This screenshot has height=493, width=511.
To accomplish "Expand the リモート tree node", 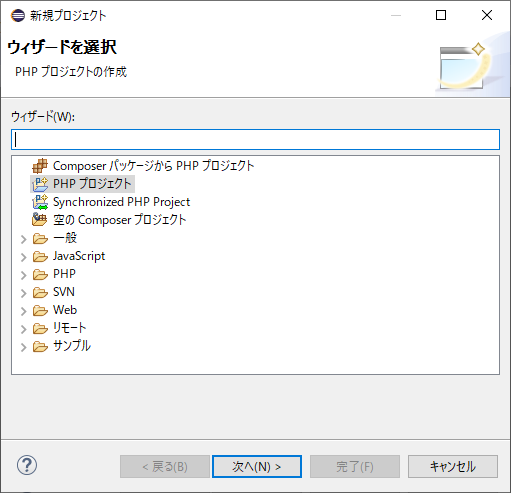I will point(23,329).
